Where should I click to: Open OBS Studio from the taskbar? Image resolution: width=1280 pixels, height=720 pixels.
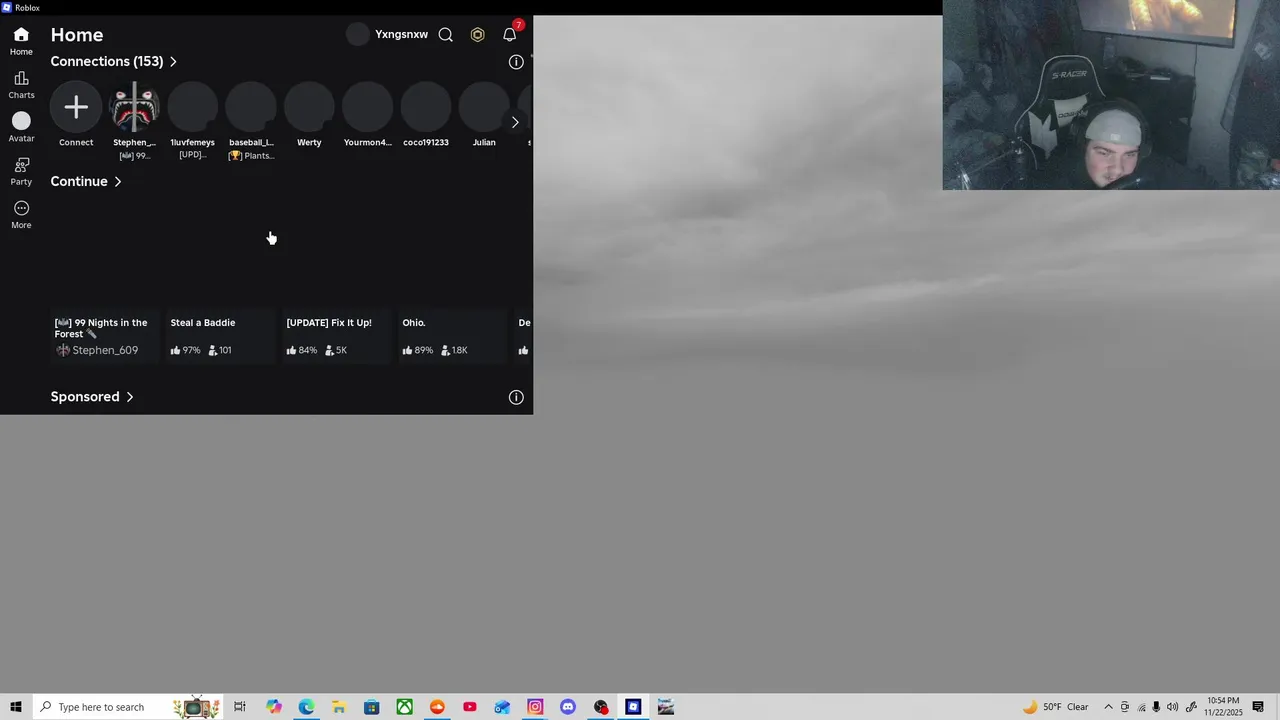(x=601, y=707)
